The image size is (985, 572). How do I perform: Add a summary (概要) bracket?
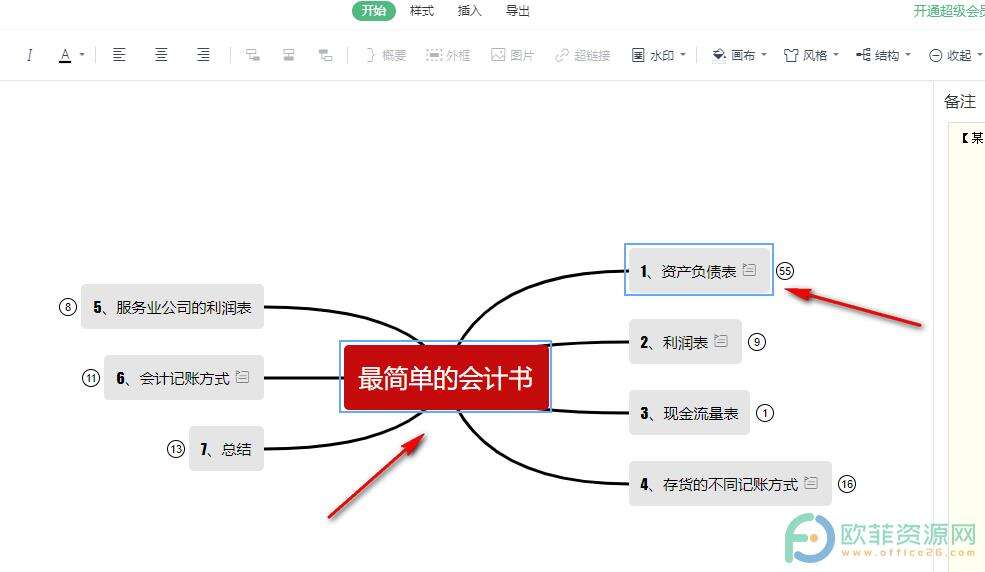[386, 55]
